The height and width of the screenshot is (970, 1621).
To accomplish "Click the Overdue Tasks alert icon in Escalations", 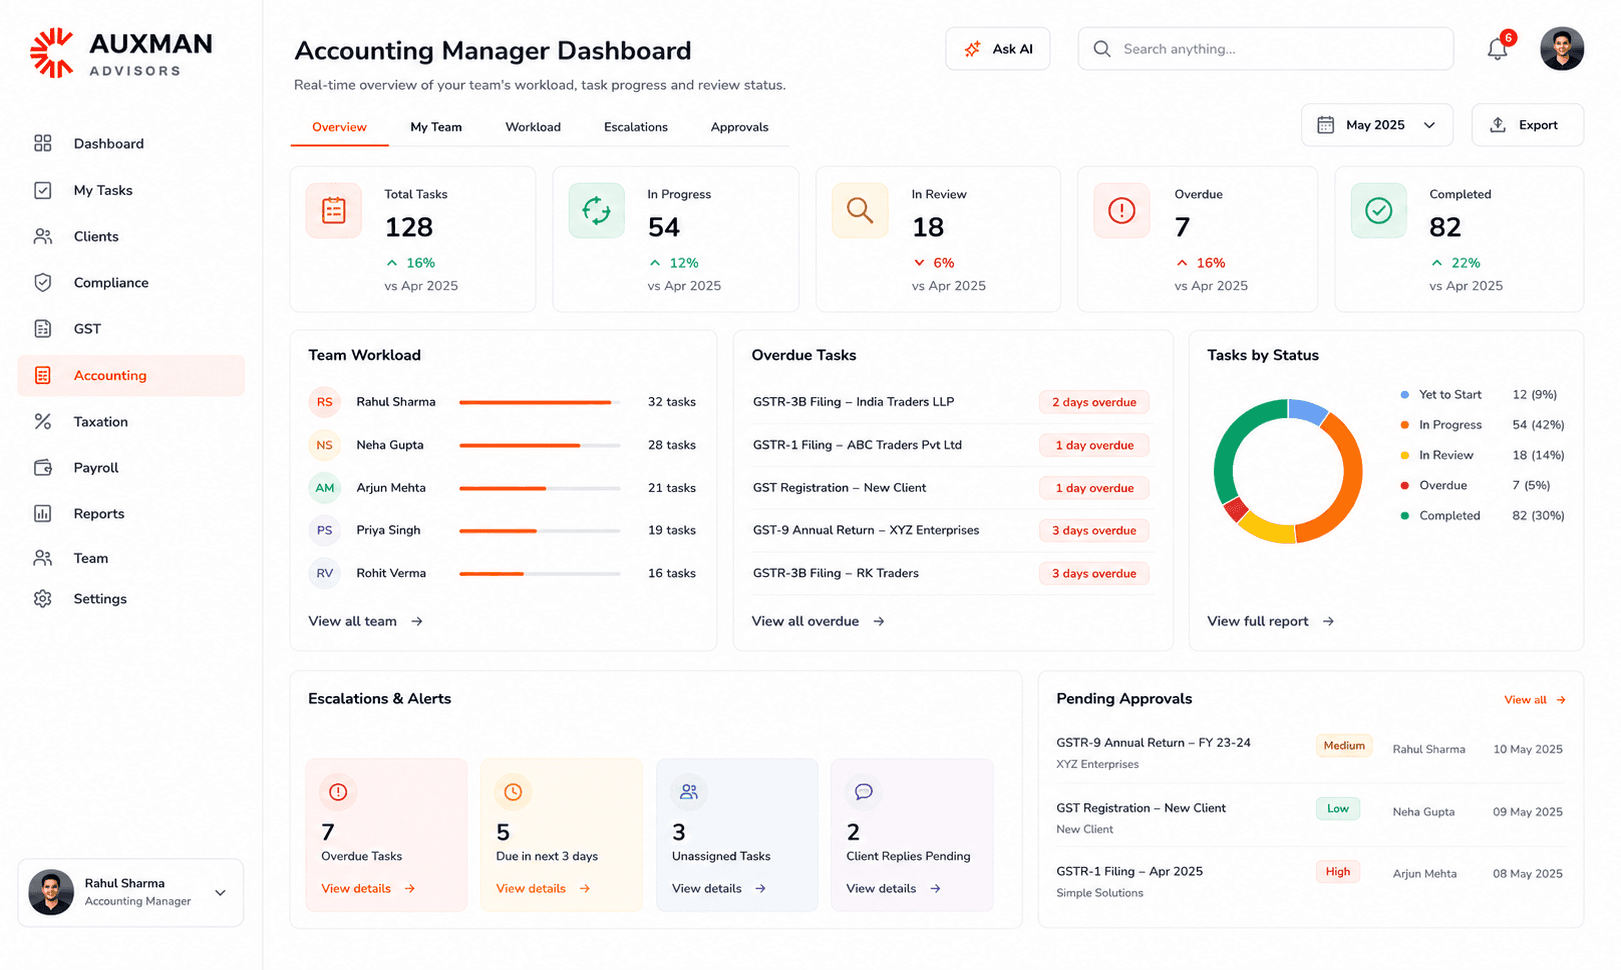I will click(338, 792).
